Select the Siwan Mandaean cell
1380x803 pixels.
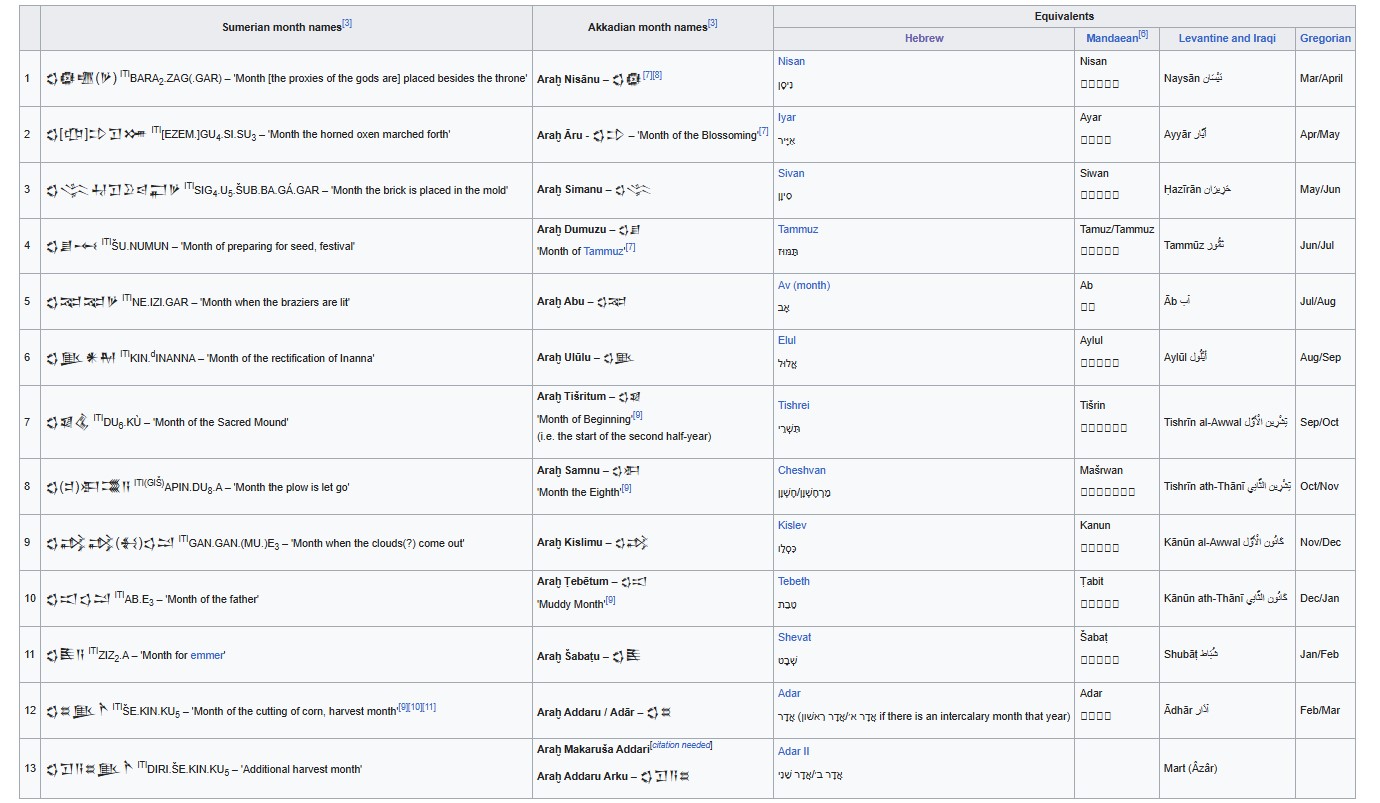(1117, 190)
